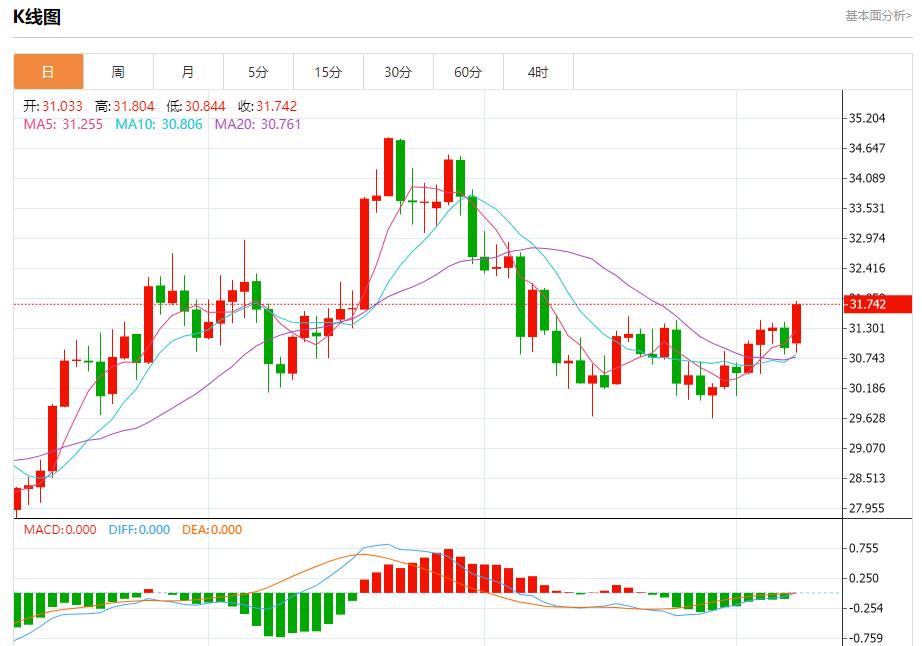
Task: Click the rightmost red candlestick
Action: coord(796,324)
